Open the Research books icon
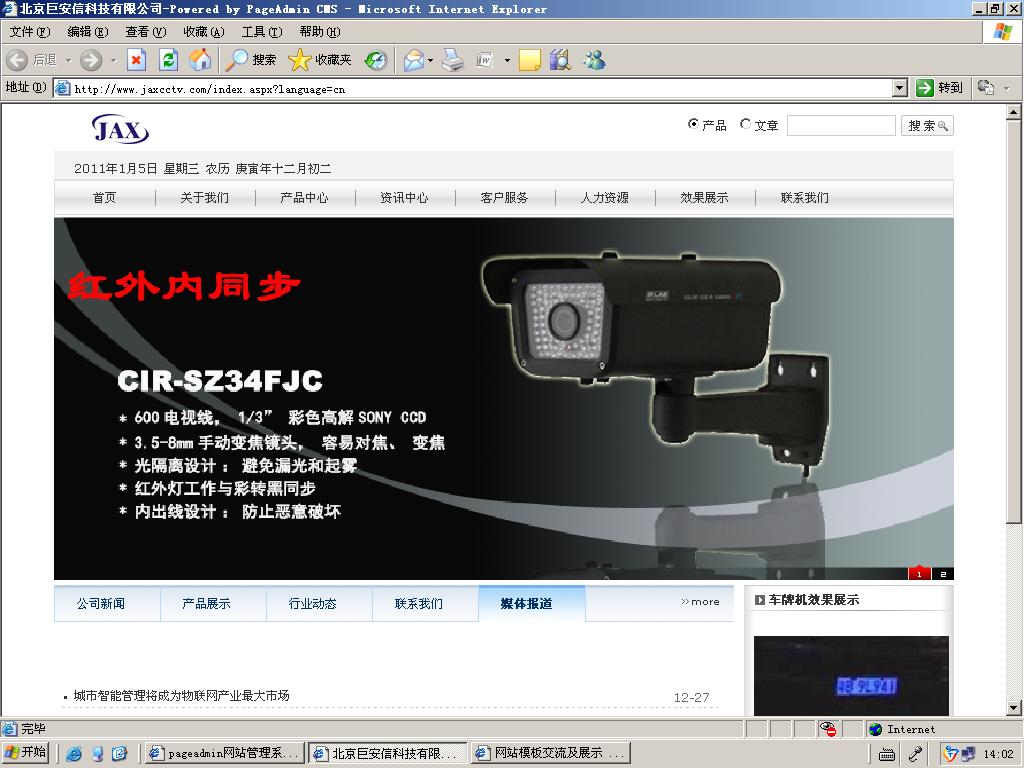 coord(560,60)
